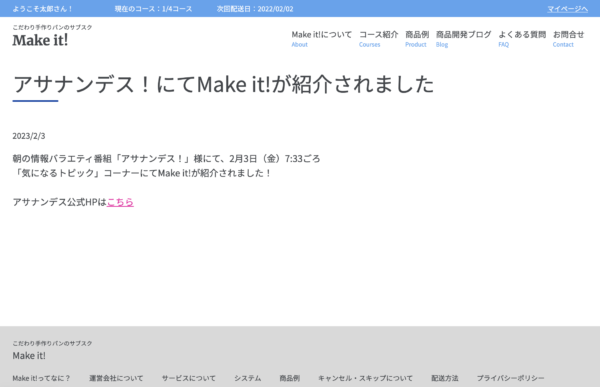The image size is (600, 387).
Task: Click the heading アサナンデス！にてMake it!が紹介されました
Action: pos(223,84)
